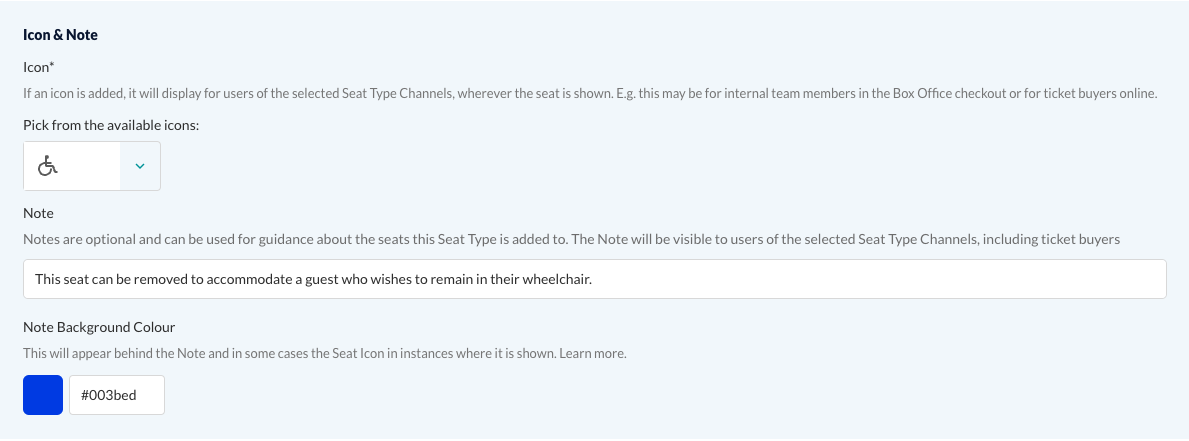Viewport: 1189px width, 441px height.
Task: Click empty area right of the note text
Action: (872, 279)
